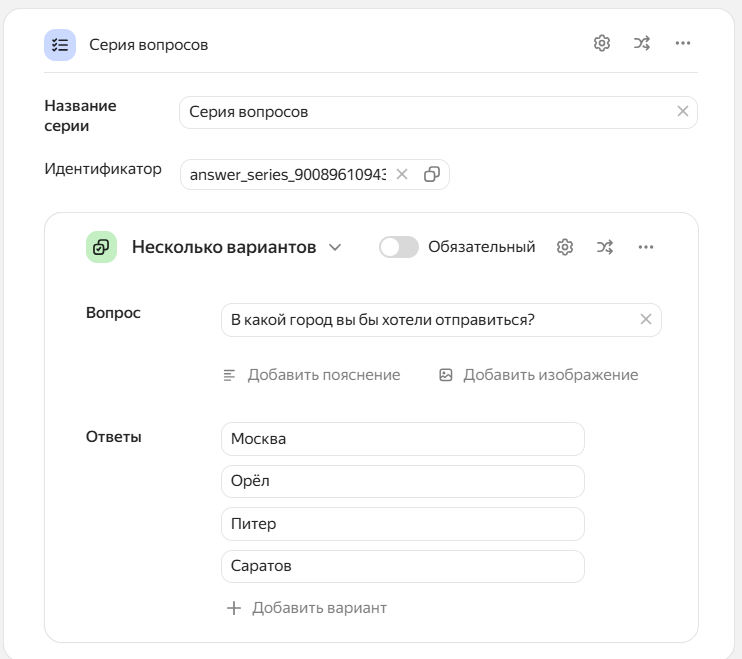Click the "Москва" answer field
This screenshot has width=742, height=659.
[x=402, y=439]
